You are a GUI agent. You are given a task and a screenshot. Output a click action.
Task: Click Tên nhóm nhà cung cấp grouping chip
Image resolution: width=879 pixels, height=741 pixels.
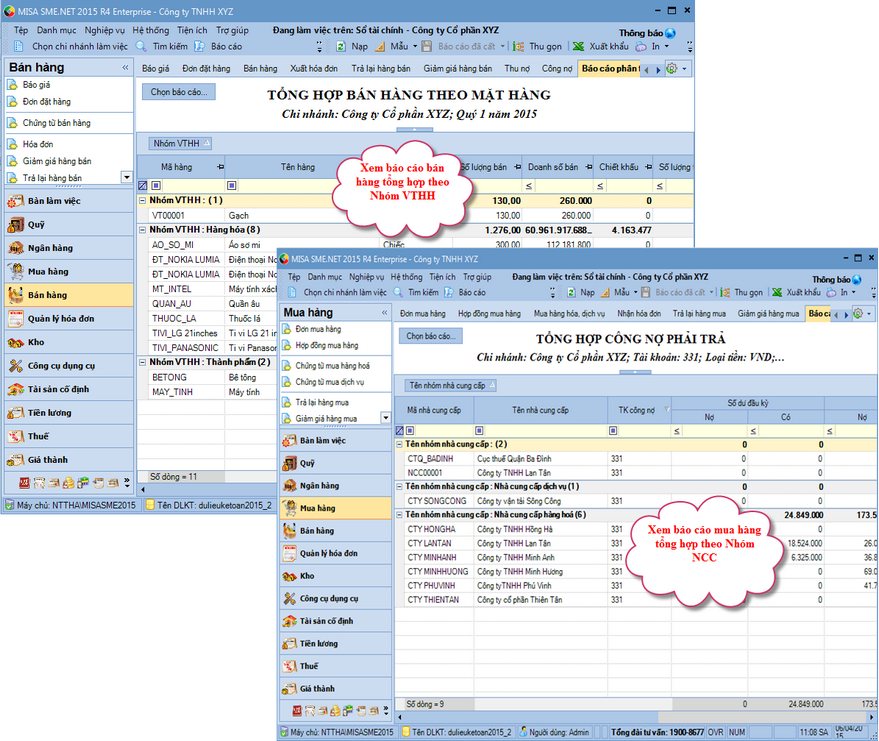point(450,386)
